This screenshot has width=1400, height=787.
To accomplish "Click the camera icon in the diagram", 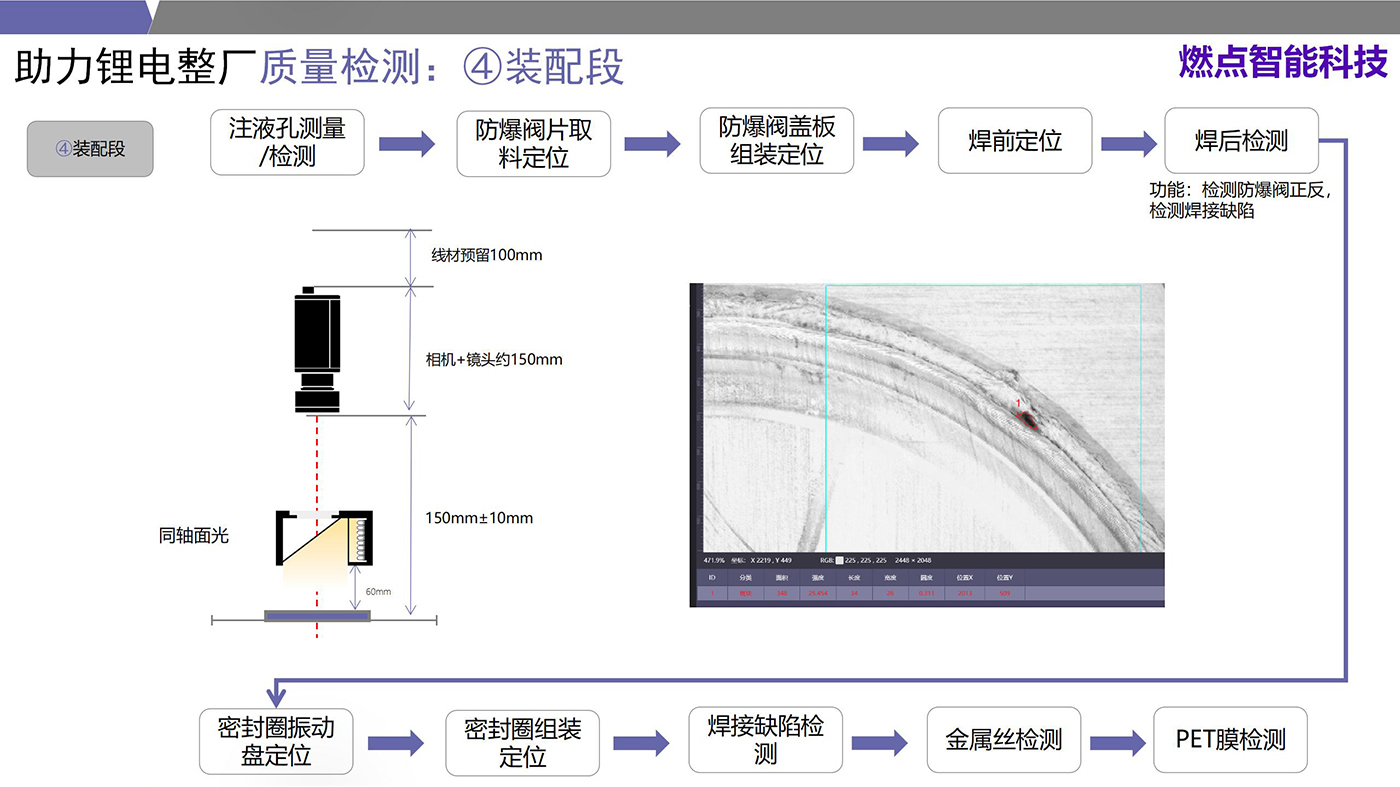I will coord(317,350).
